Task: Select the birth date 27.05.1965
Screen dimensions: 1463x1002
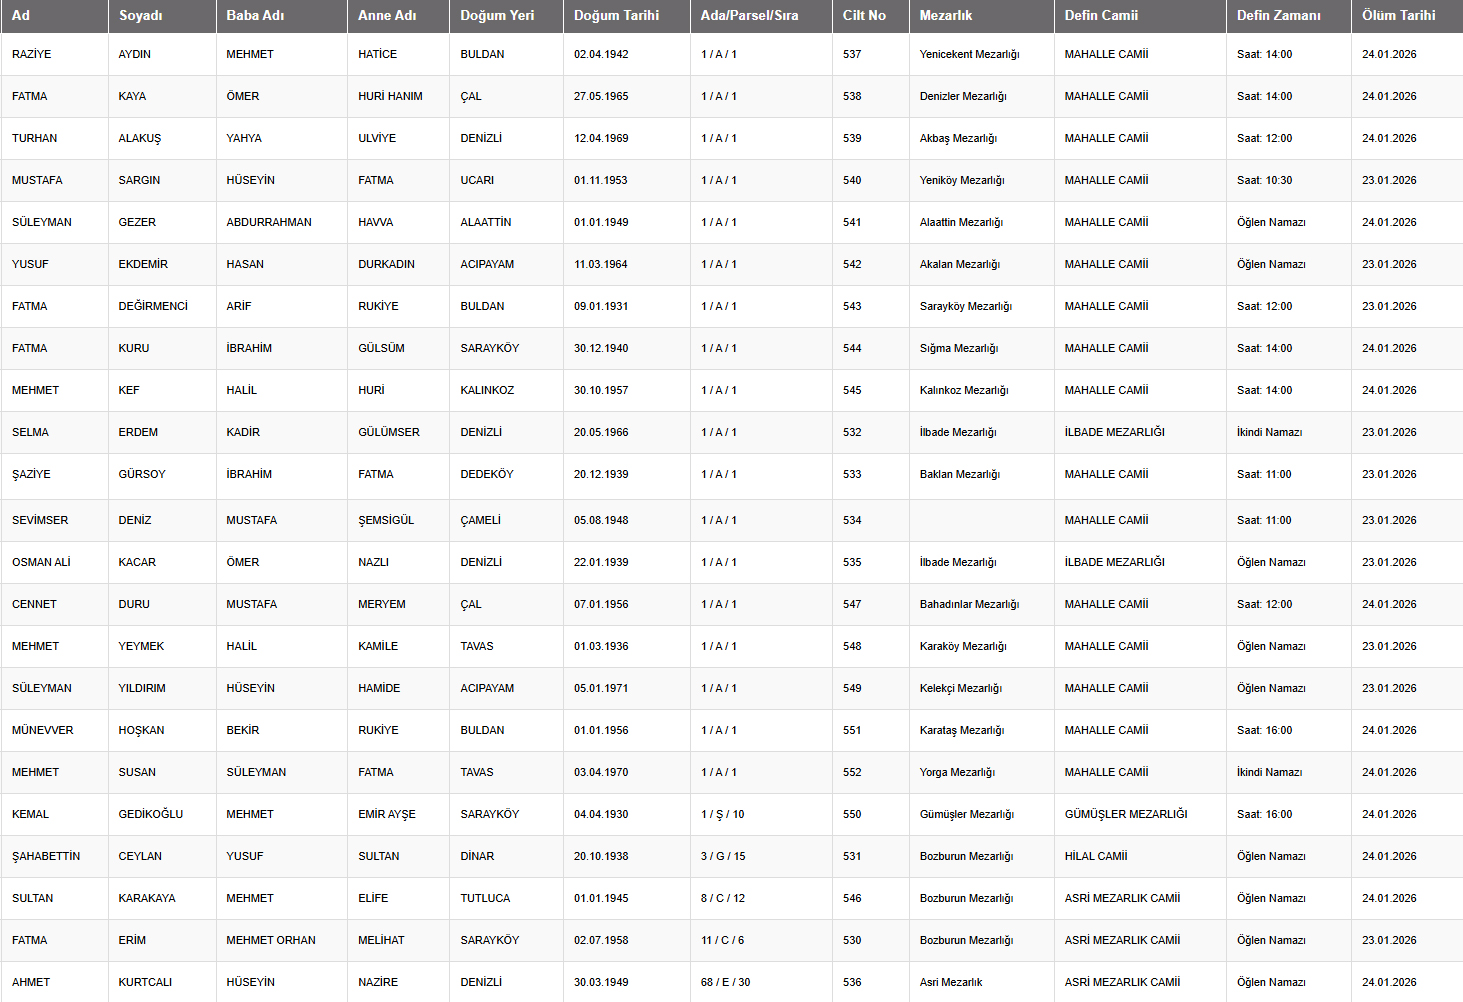Action: [601, 96]
